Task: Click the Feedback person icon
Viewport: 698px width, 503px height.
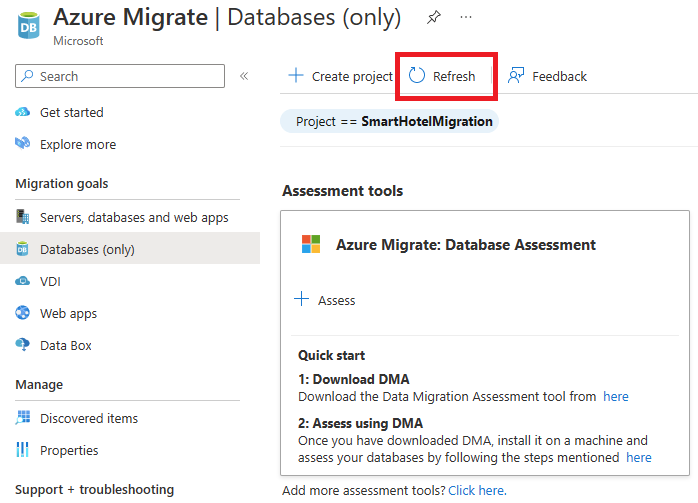Action: 516,76
